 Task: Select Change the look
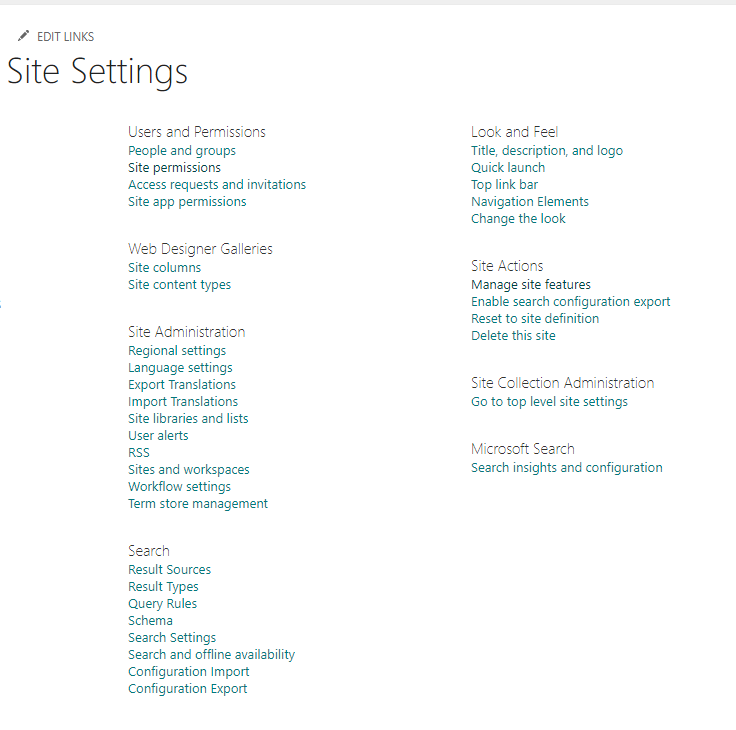[x=518, y=219]
